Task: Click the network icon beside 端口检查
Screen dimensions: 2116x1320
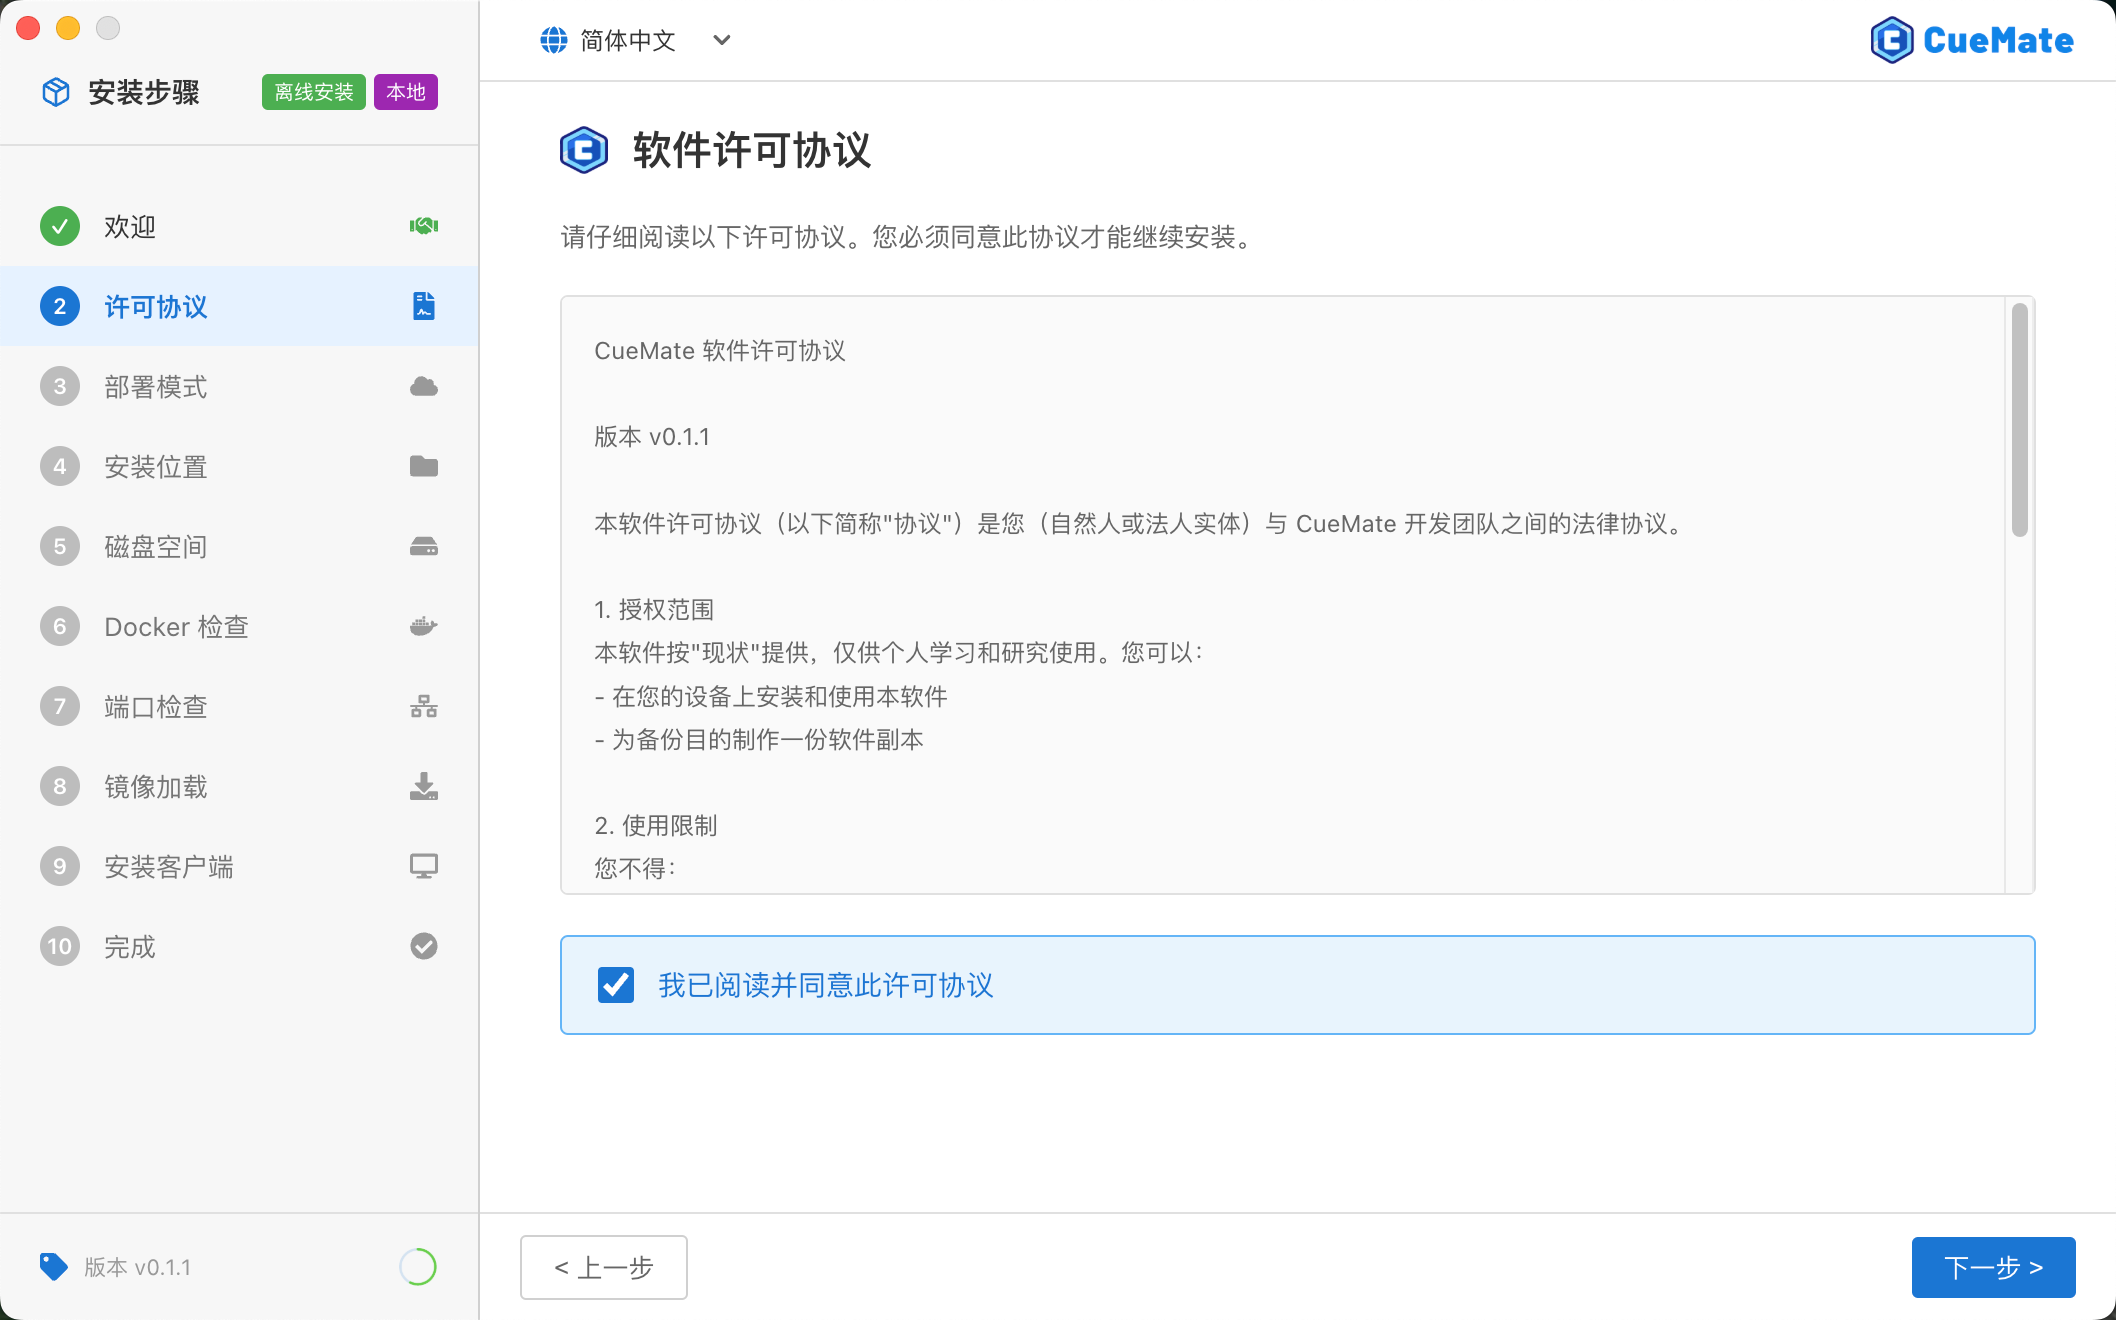Action: click(423, 706)
